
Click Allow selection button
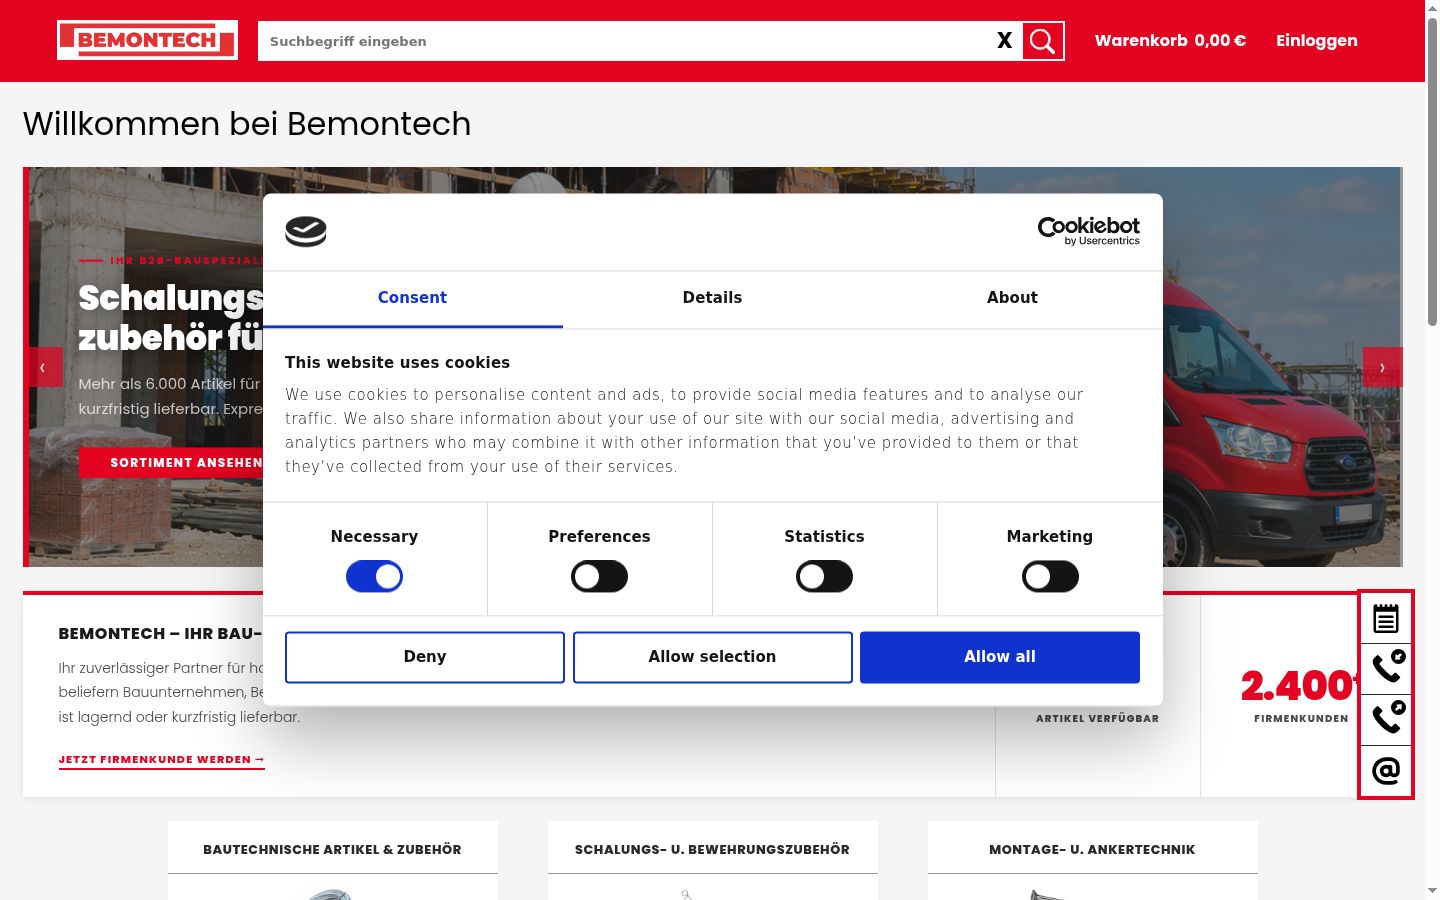(x=712, y=657)
